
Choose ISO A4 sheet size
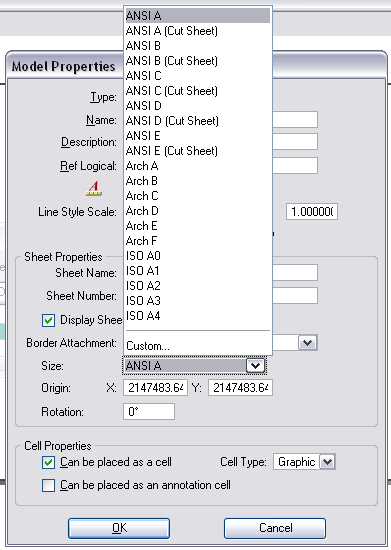[198, 316]
